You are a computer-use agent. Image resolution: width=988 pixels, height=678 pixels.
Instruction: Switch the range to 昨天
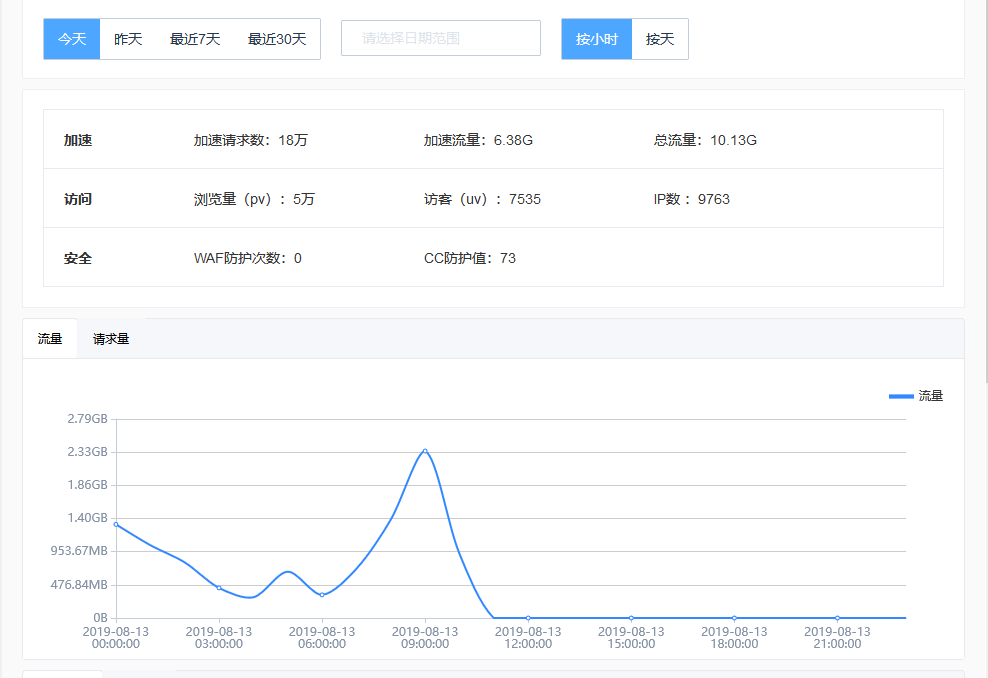click(128, 39)
